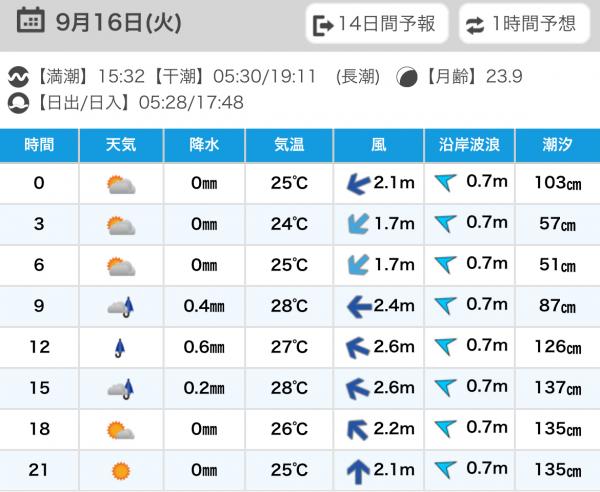Click the moon phase icon by 月齢
600x492 pixels.
pos(408,77)
